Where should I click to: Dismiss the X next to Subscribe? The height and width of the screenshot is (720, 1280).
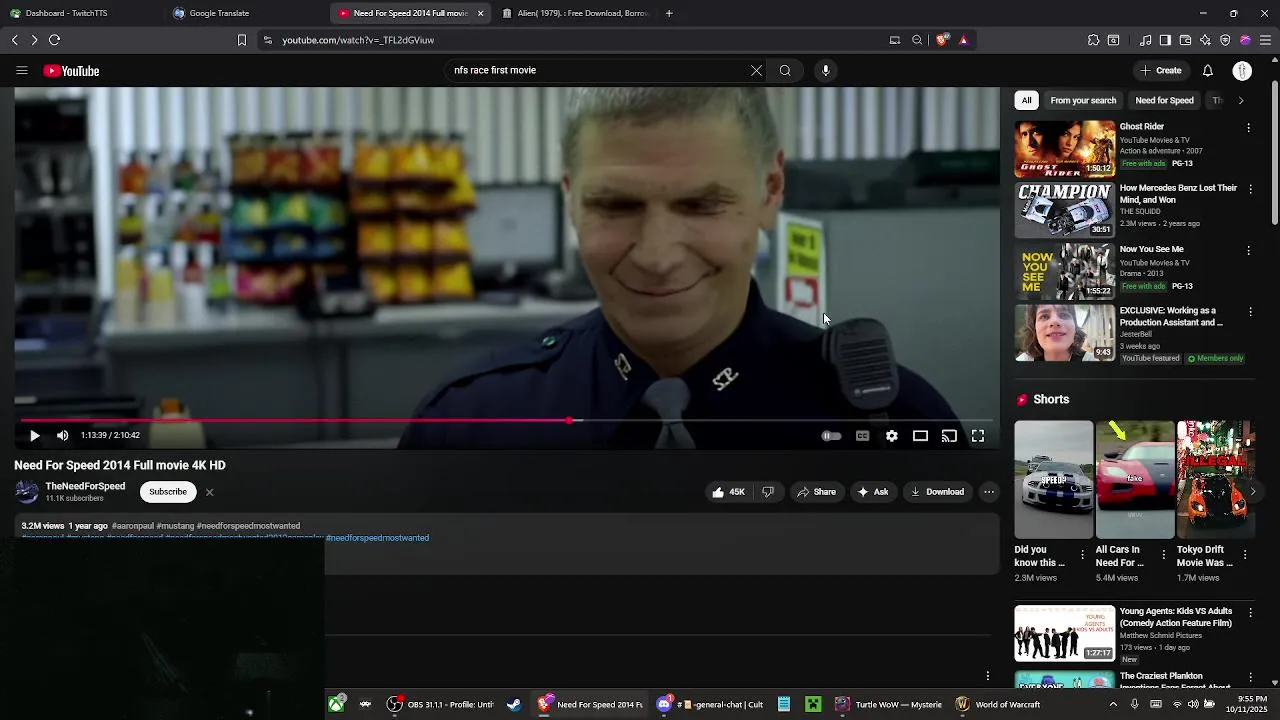(209, 492)
